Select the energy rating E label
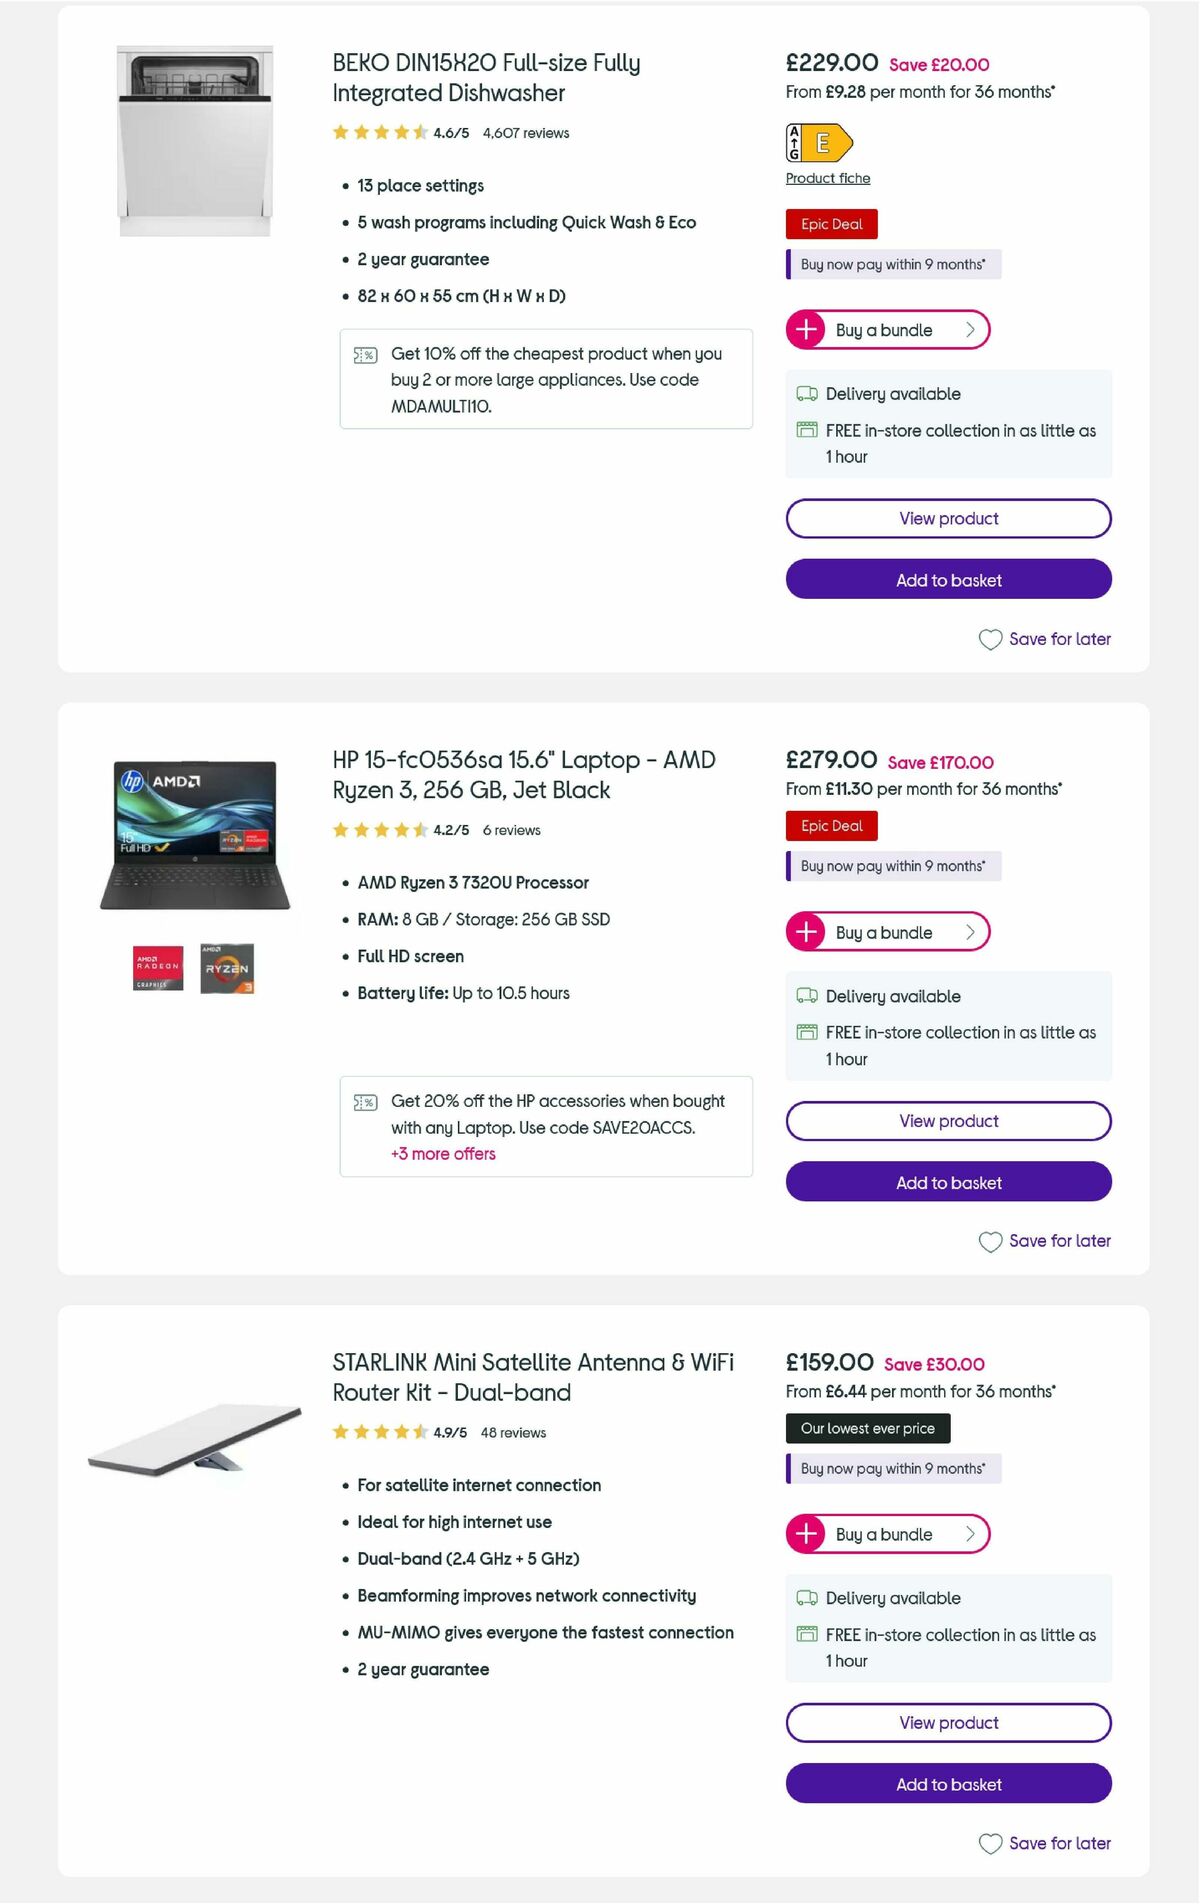 (x=820, y=143)
